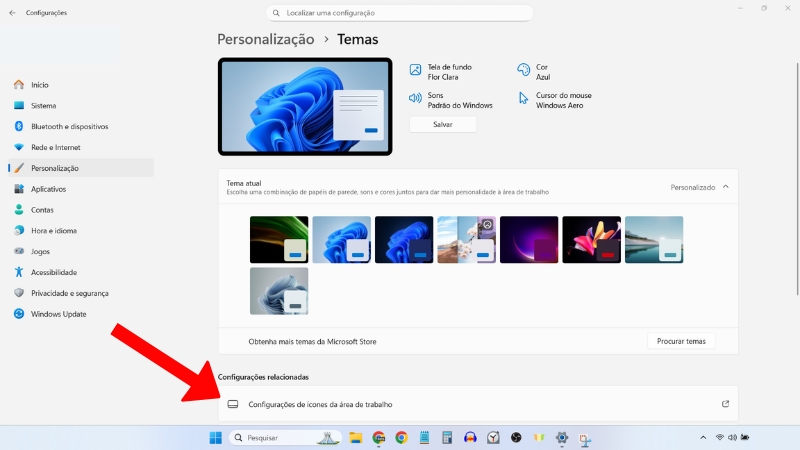This screenshot has height=450, width=800.
Task: Collapse the Tema atual section chevron
Action: click(725, 187)
